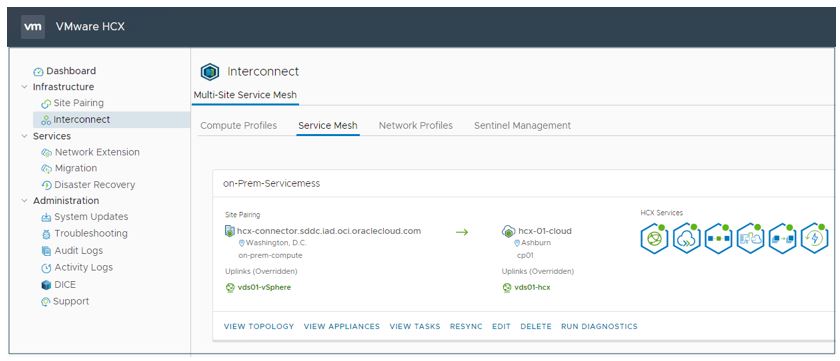Go to Migration page
Screen dimensions: 840x361
pos(76,168)
